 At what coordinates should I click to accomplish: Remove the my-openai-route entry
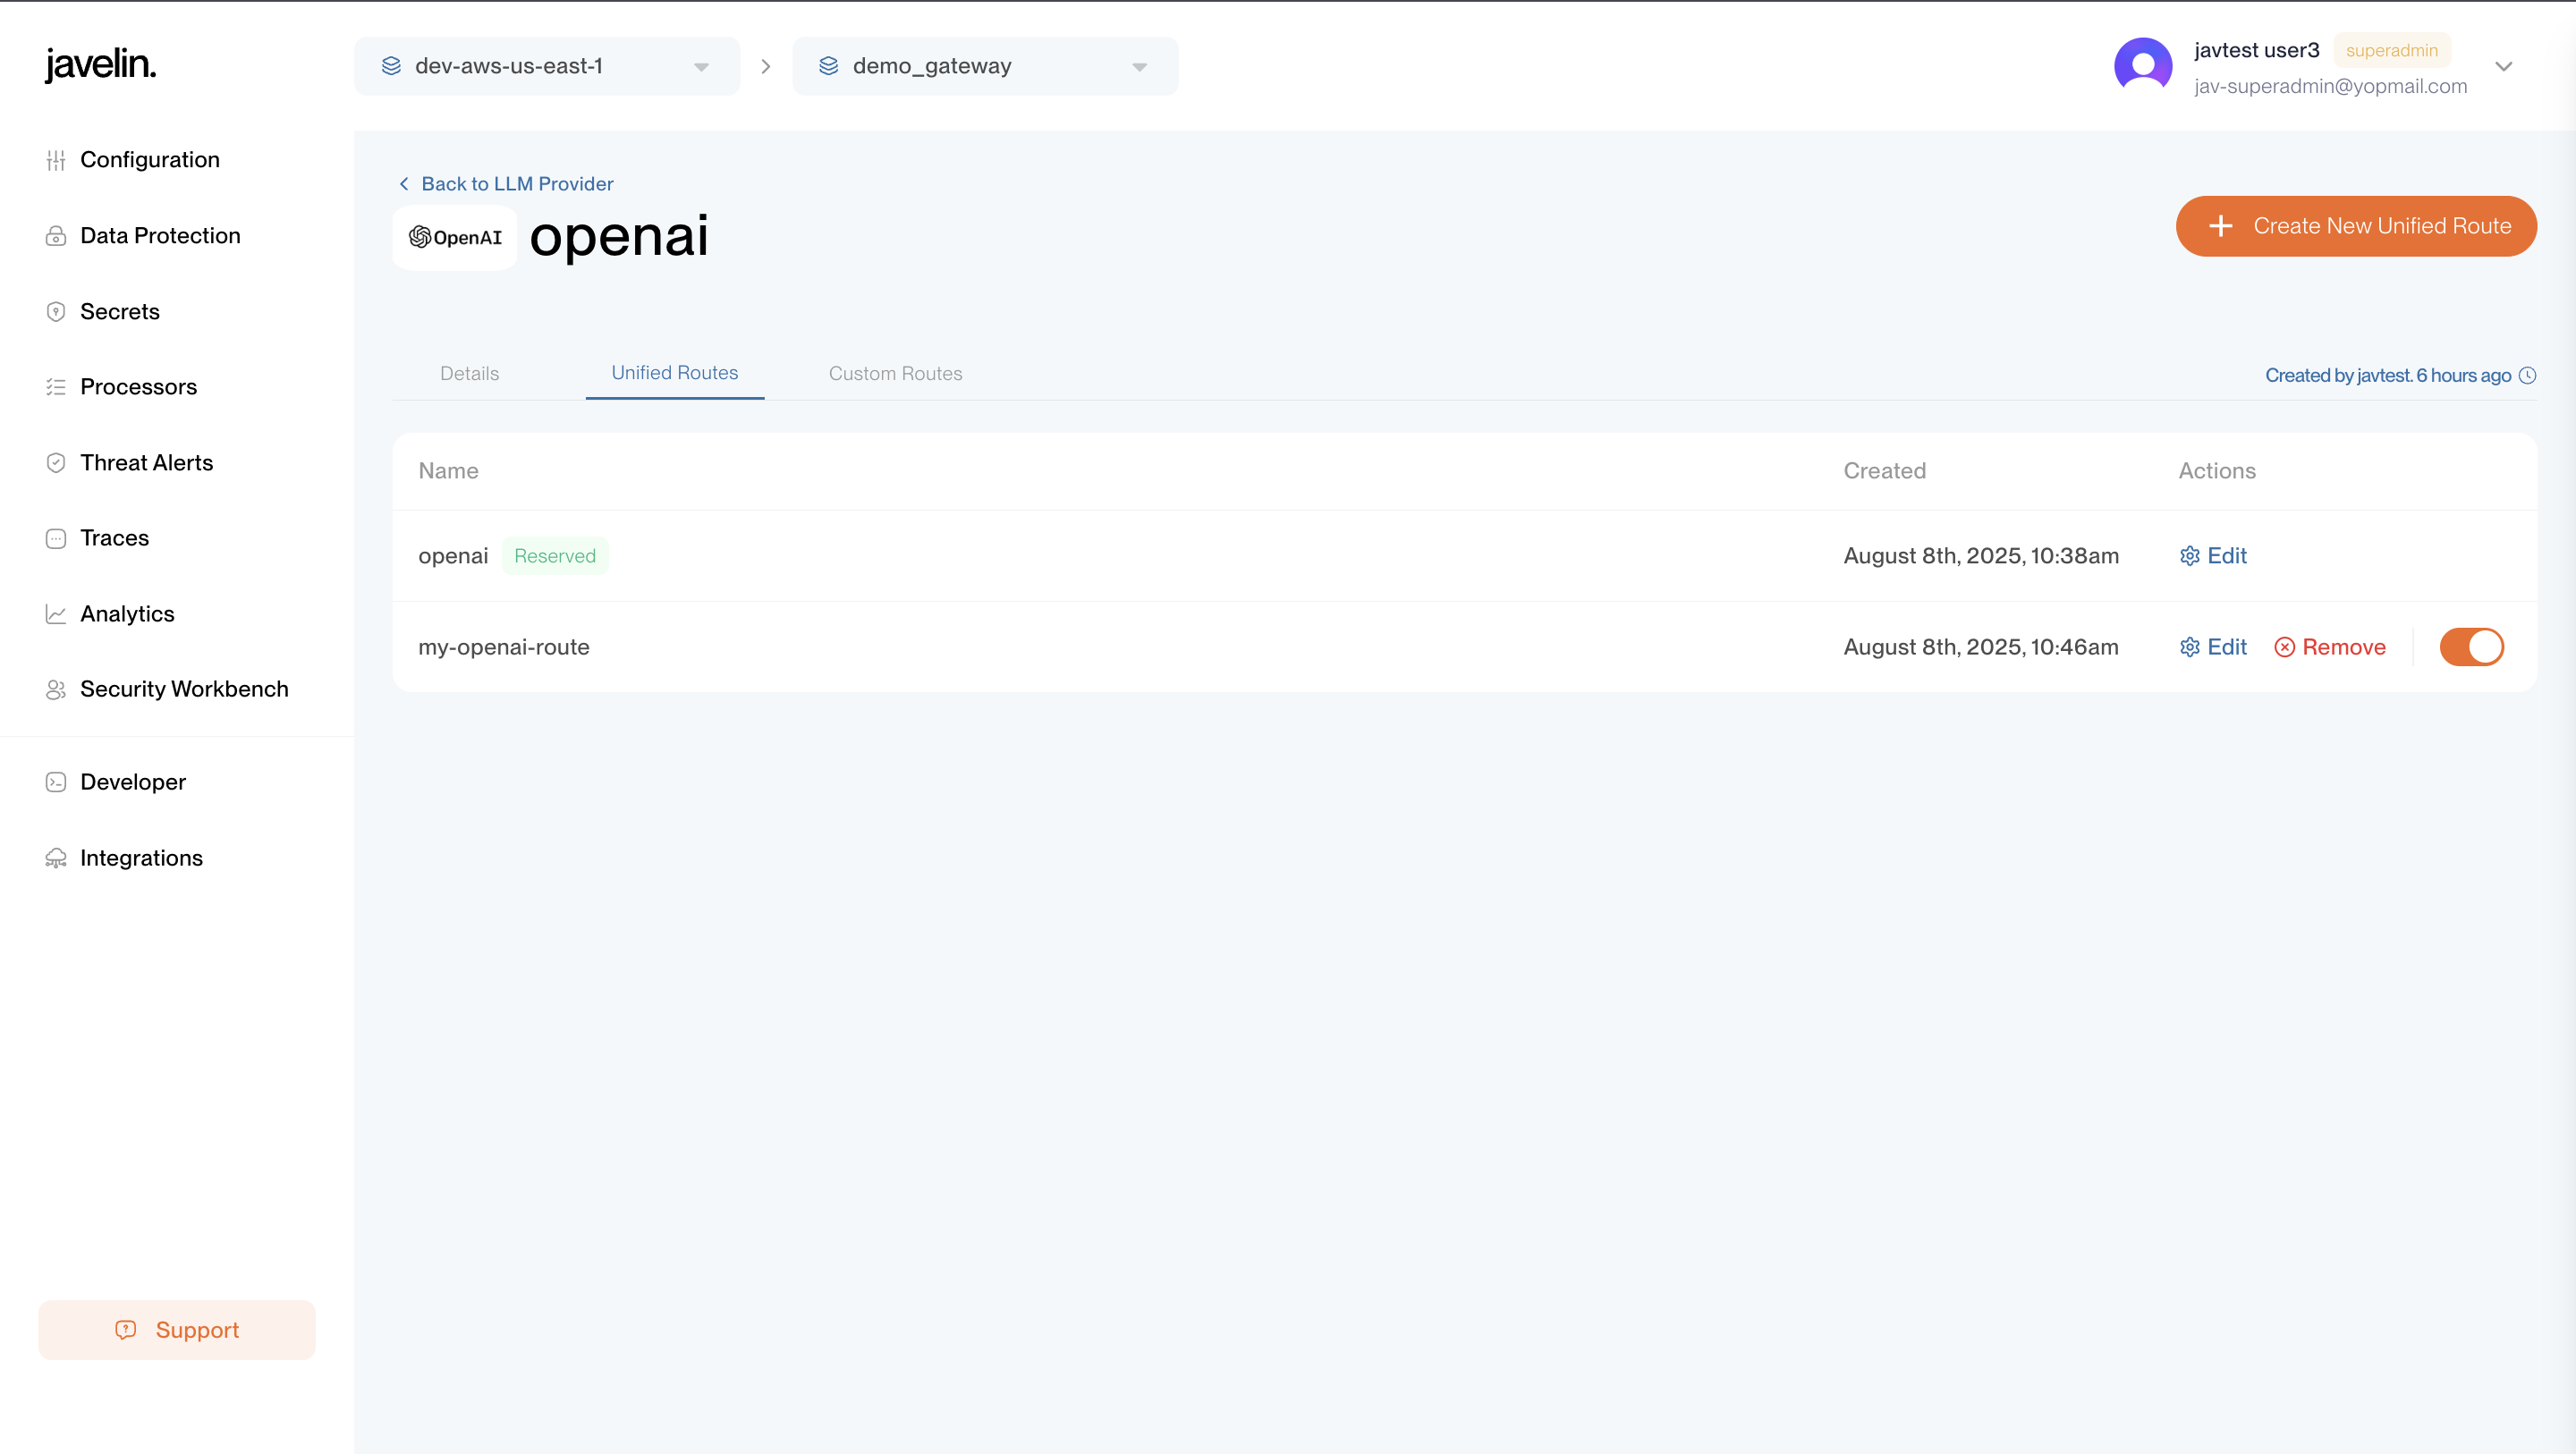click(2330, 647)
